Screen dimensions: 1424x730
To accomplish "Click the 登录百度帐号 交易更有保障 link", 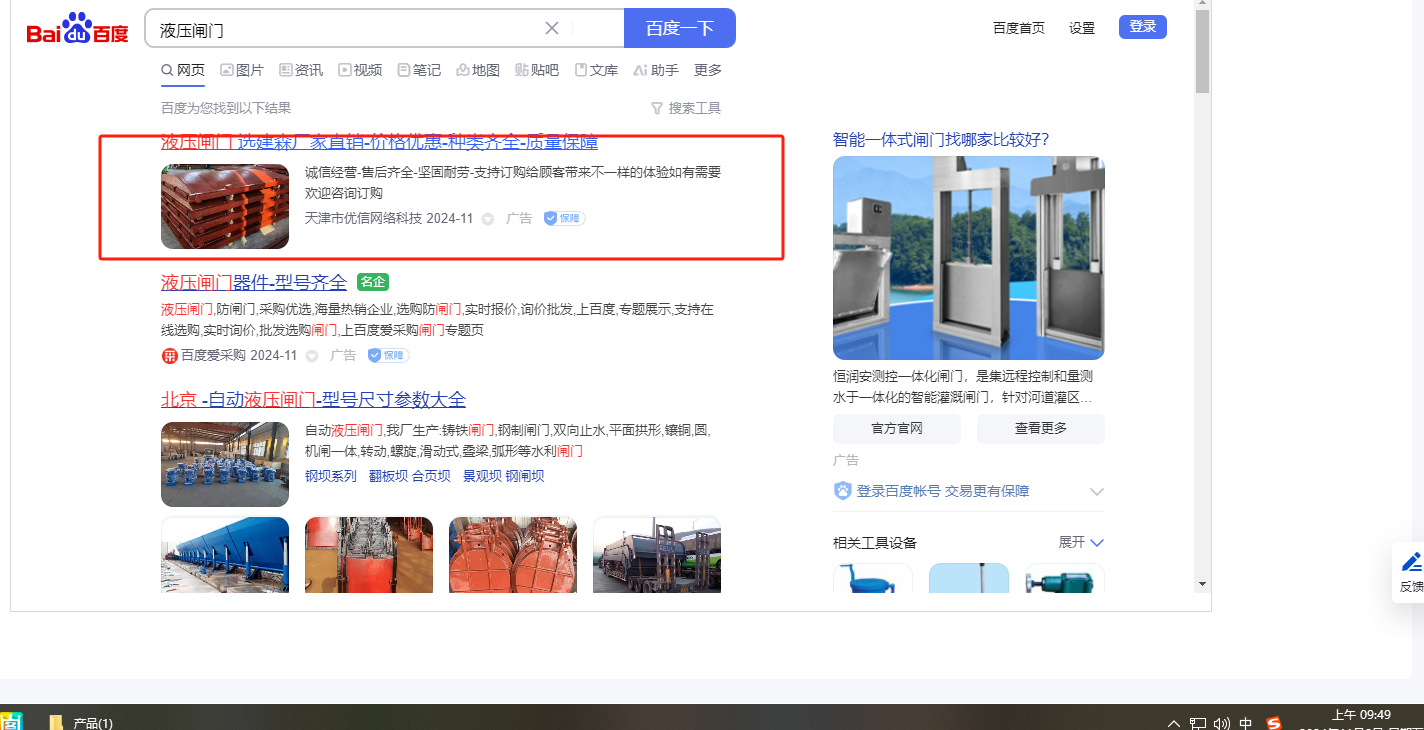I will pyautogui.click(x=943, y=491).
